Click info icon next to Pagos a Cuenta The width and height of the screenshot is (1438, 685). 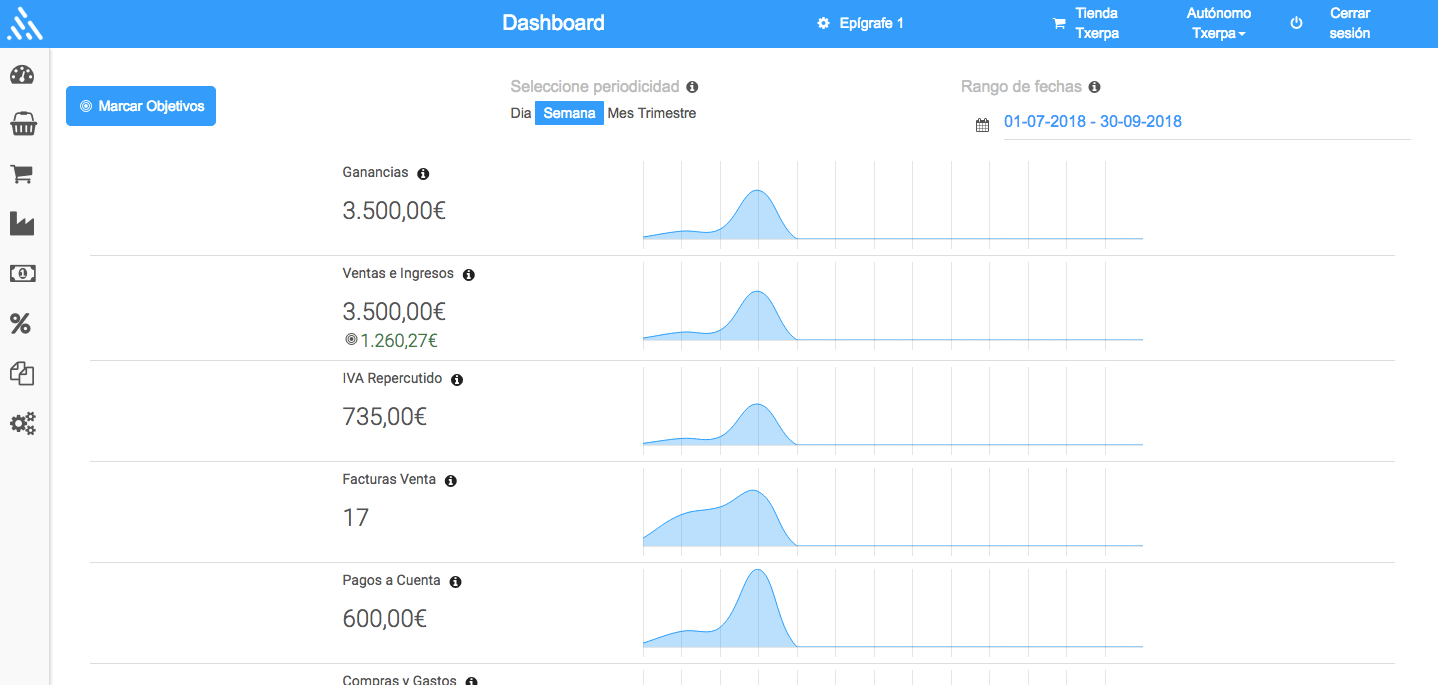(455, 582)
